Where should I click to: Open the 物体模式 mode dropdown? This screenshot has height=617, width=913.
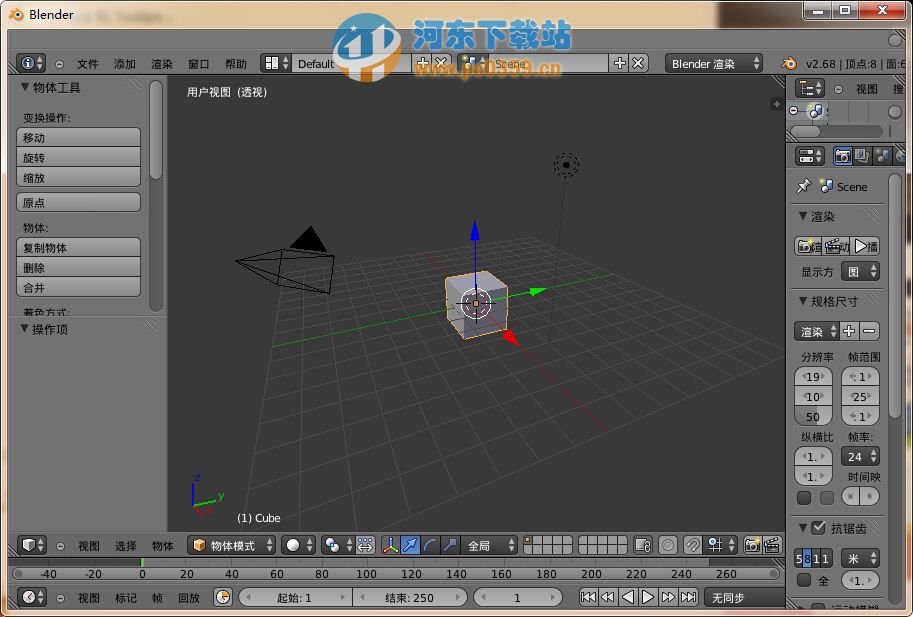(232, 545)
